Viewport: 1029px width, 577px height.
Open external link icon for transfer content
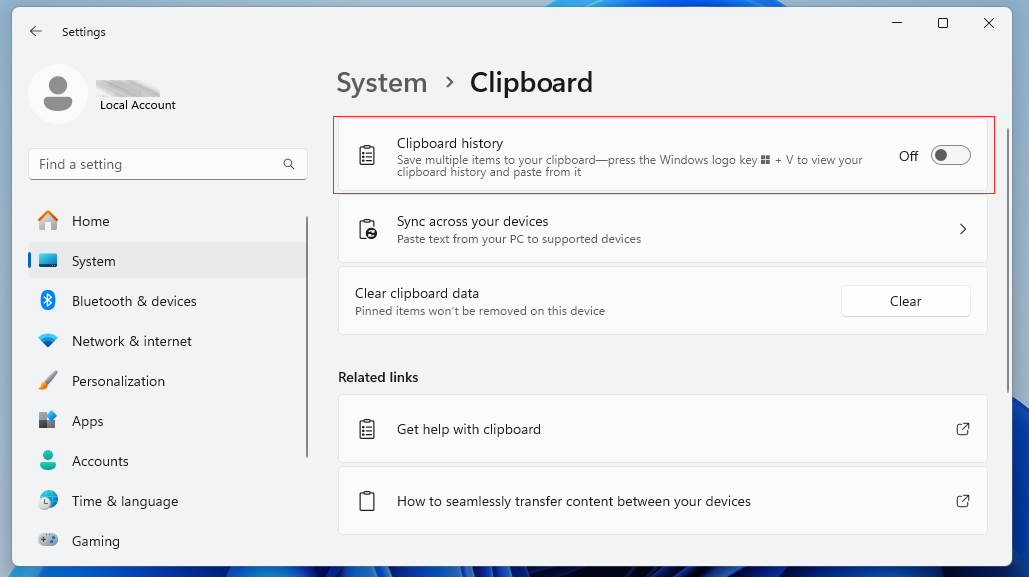963,501
